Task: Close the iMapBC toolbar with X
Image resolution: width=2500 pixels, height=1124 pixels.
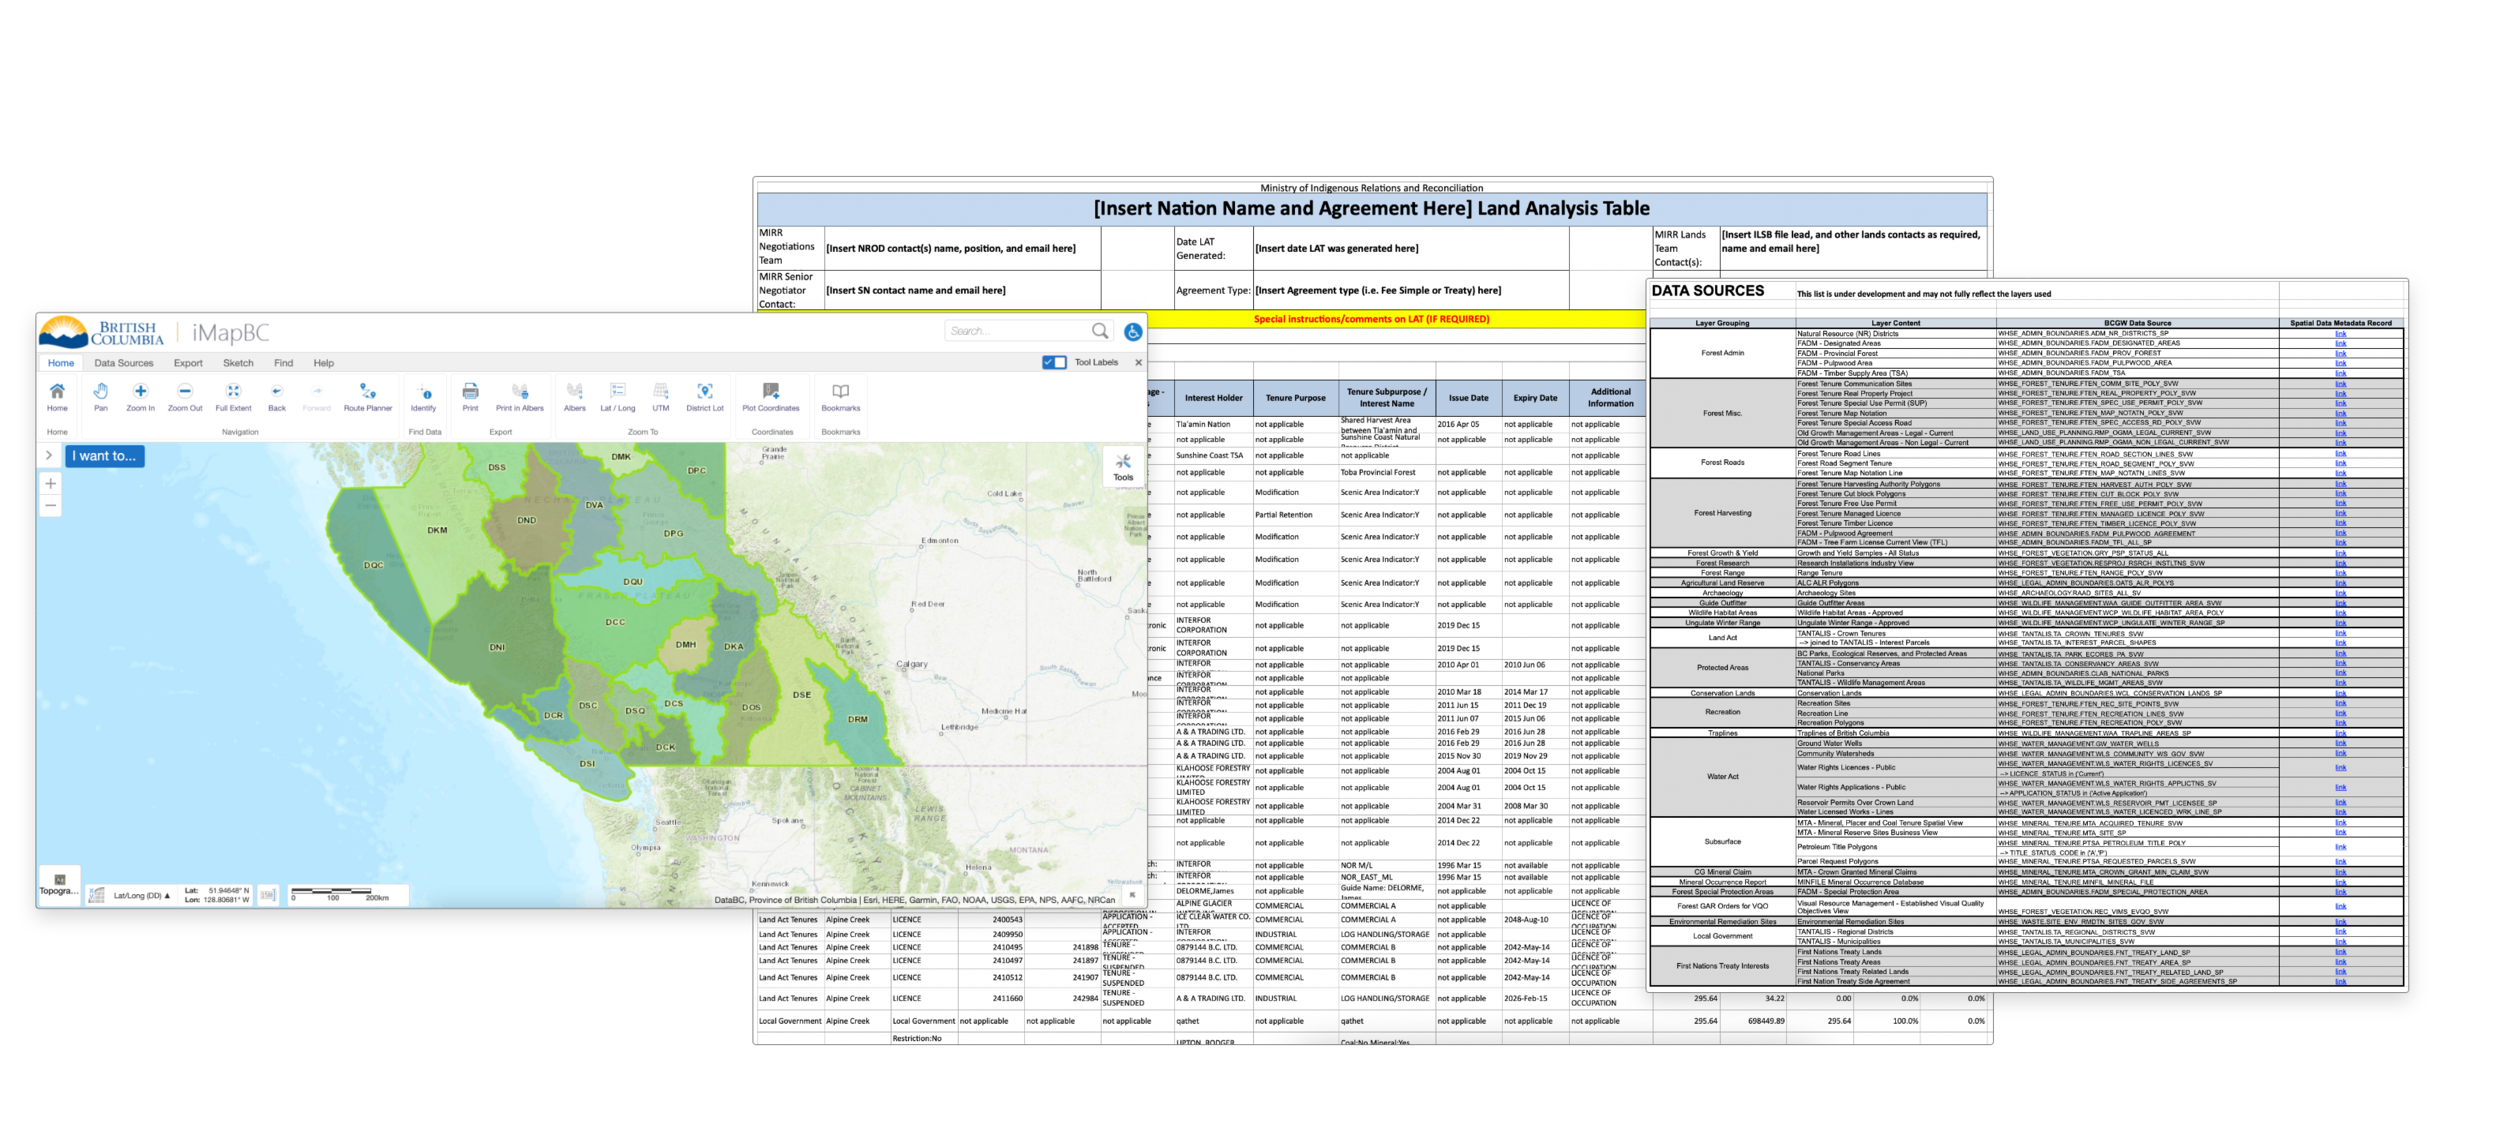Action: (1138, 362)
